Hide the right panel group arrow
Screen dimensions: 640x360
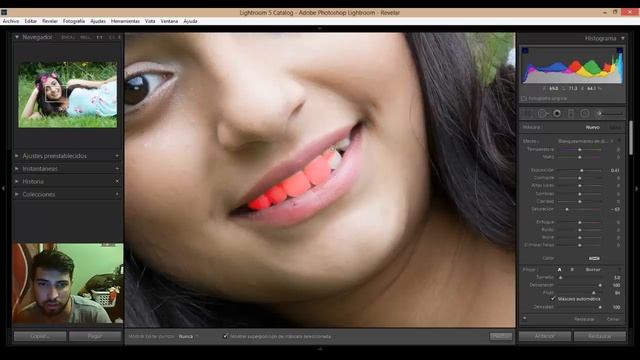point(636,188)
